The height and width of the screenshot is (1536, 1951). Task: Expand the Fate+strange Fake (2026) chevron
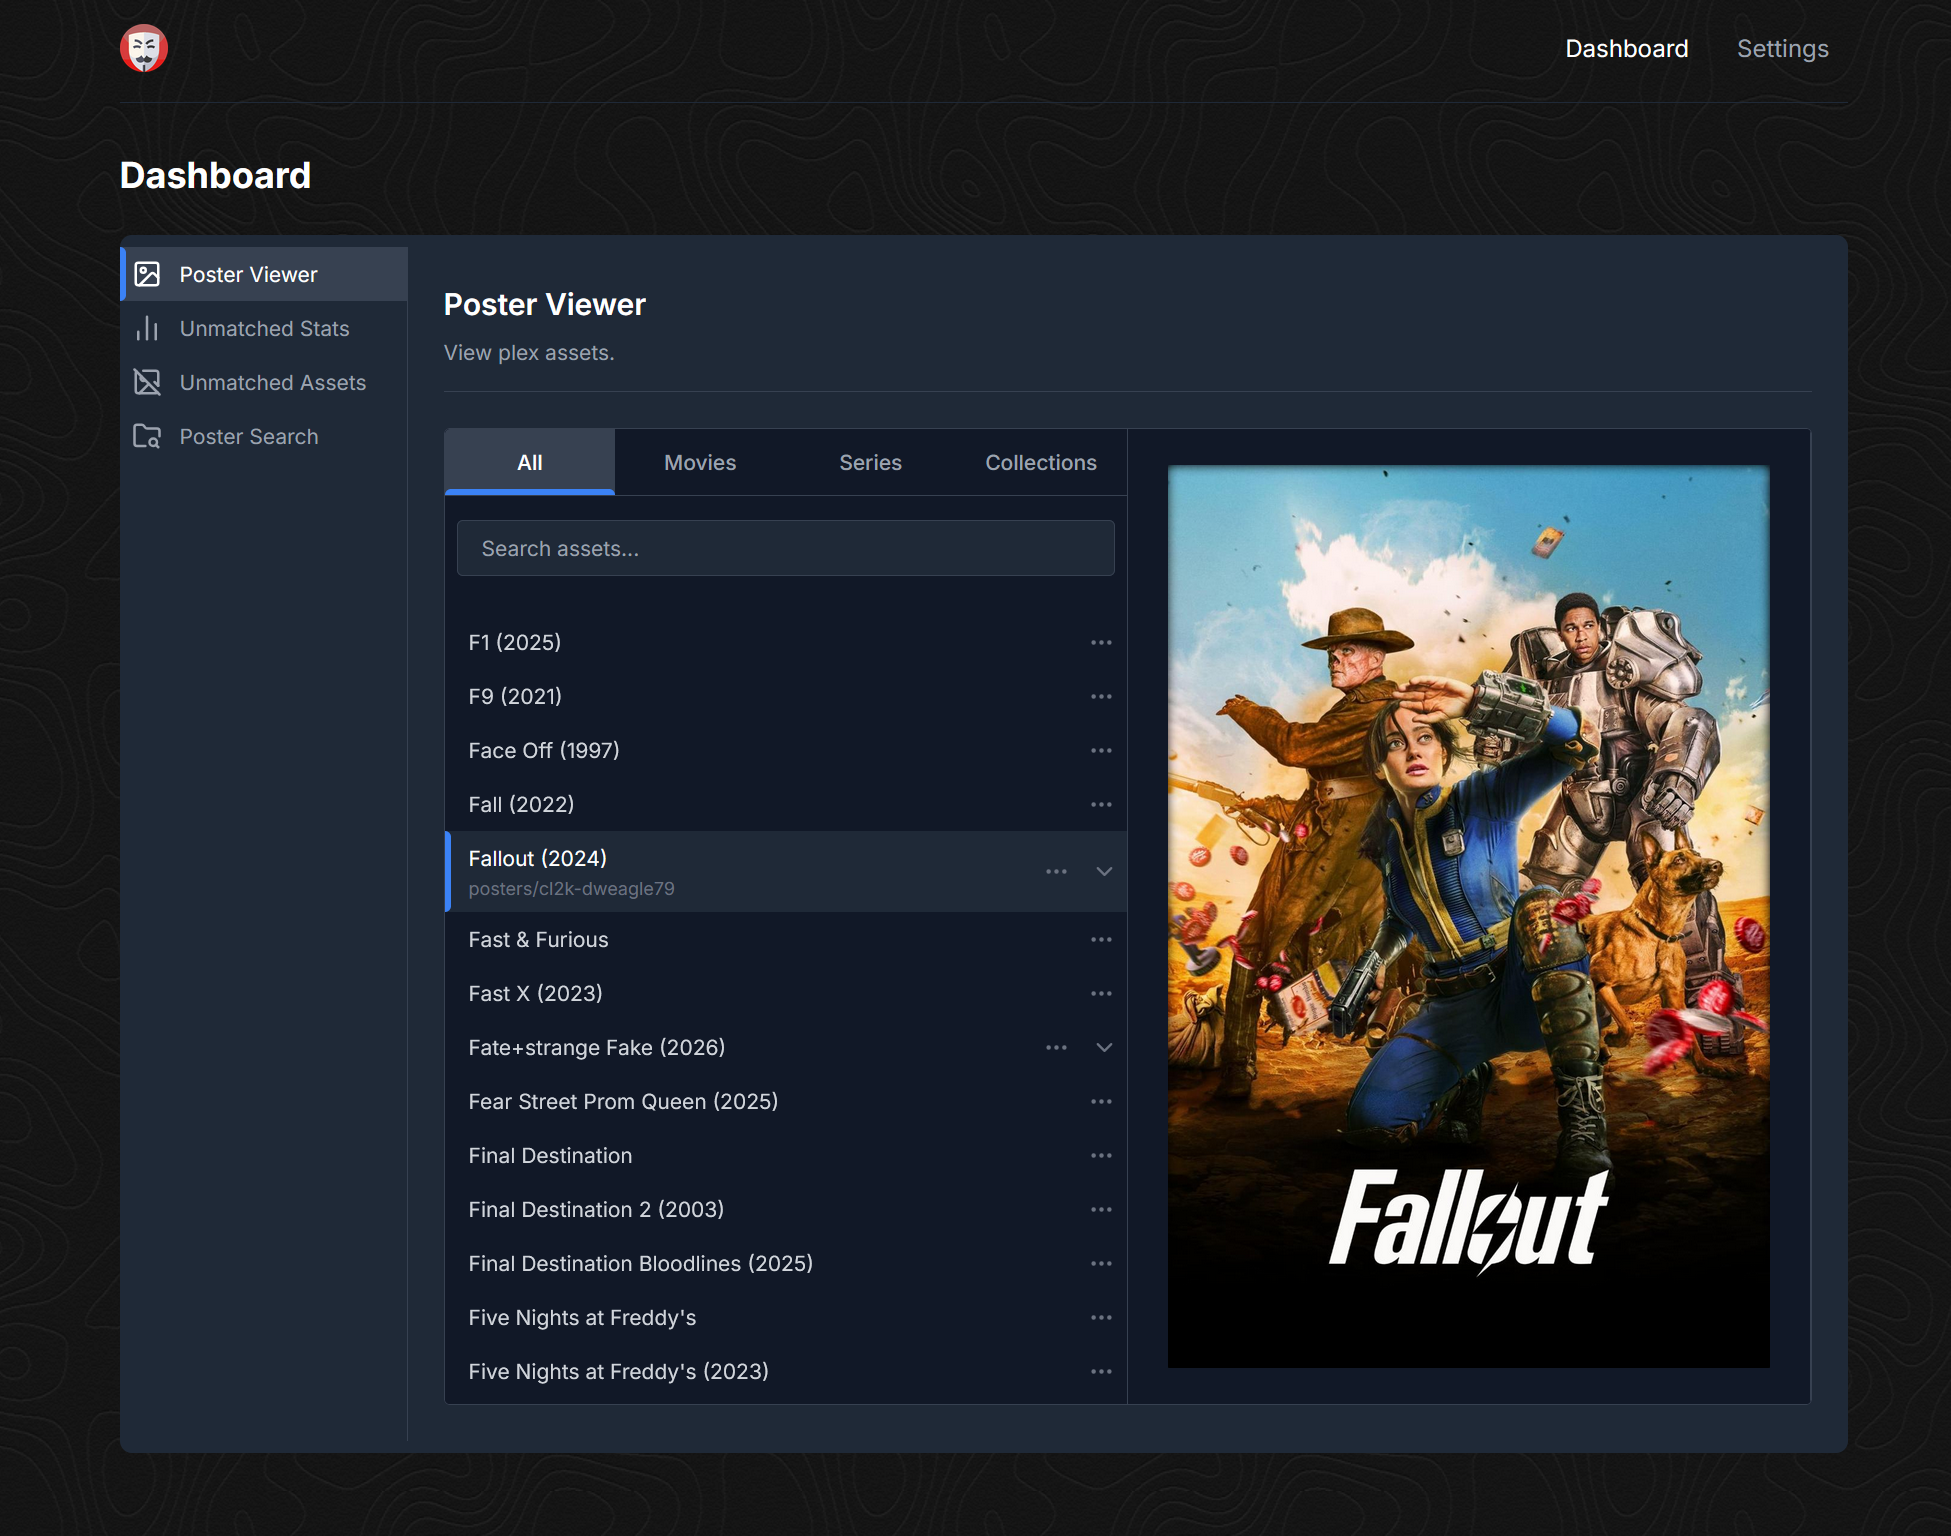pyautogui.click(x=1104, y=1047)
